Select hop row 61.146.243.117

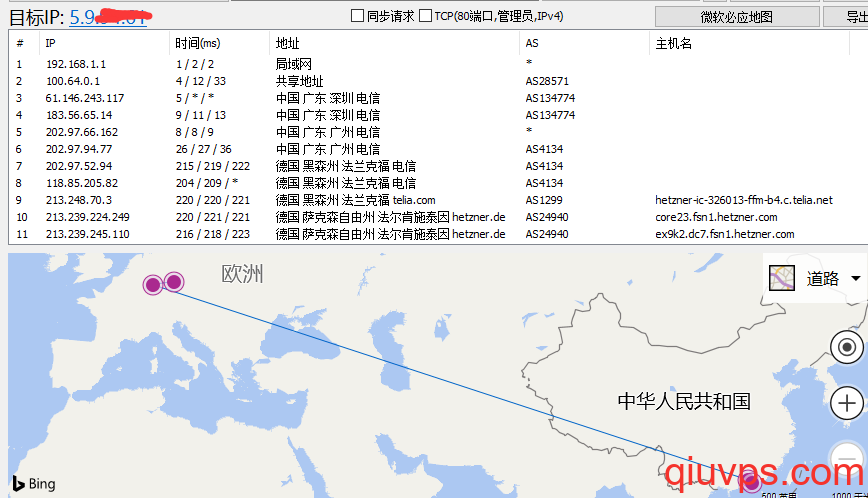[438, 98]
